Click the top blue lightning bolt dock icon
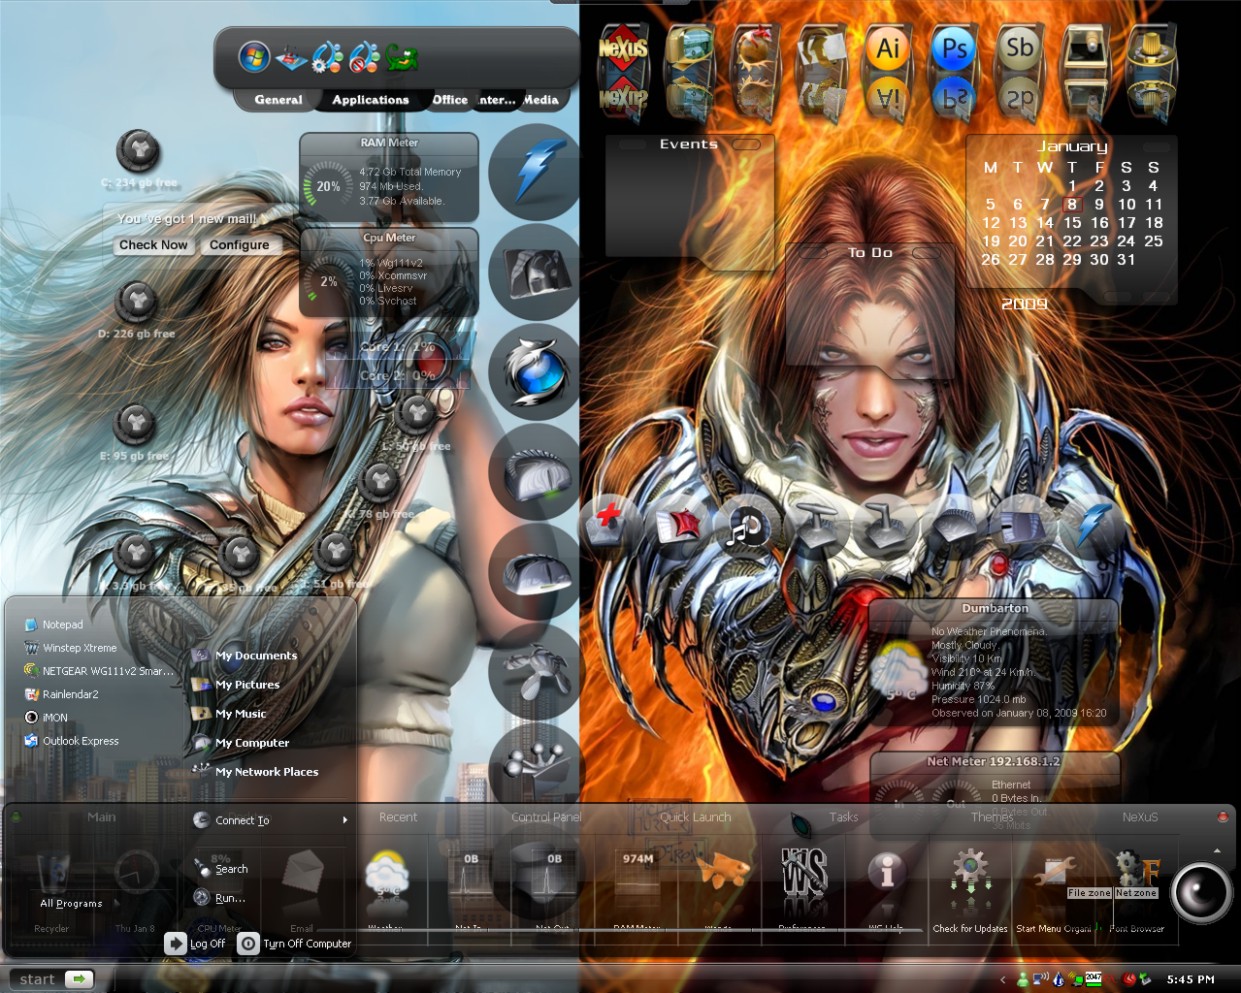 [536, 172]
